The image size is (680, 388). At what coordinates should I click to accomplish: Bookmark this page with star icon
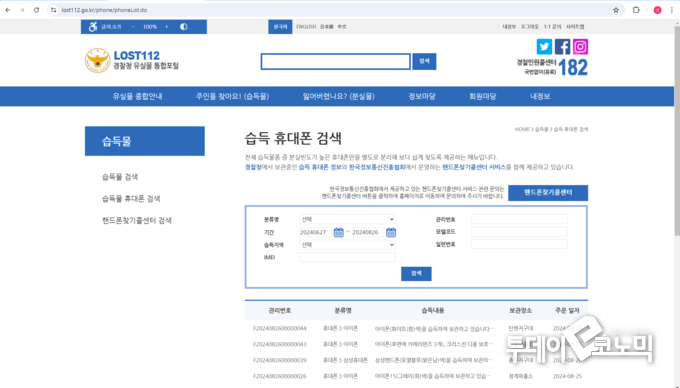(x=616, y=10)
